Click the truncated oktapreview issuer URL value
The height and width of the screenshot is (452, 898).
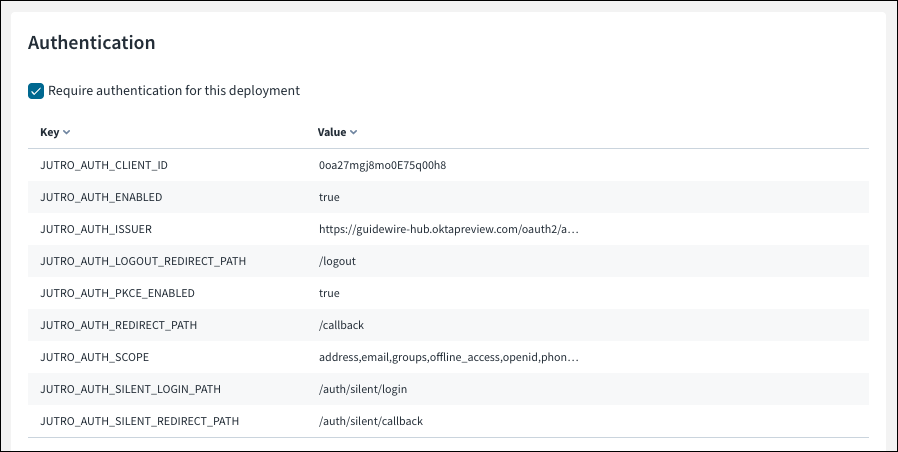click(x=449, y=229)
